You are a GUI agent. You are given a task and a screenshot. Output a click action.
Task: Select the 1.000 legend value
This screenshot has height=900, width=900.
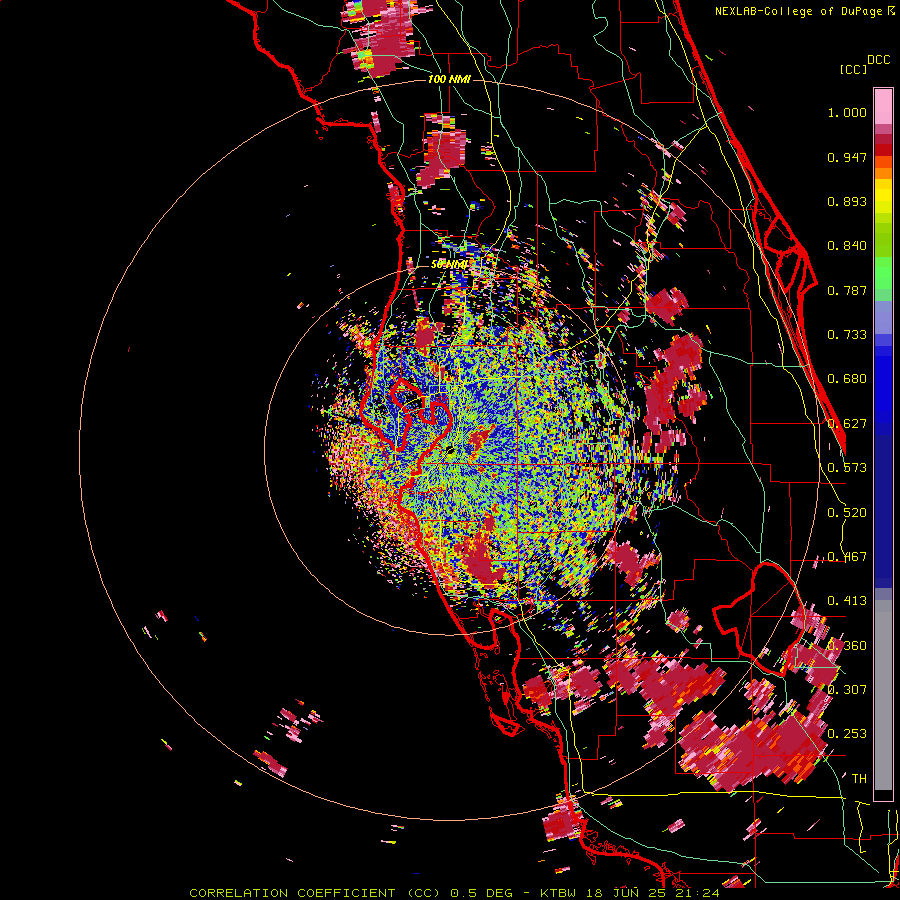pos(847,112)
